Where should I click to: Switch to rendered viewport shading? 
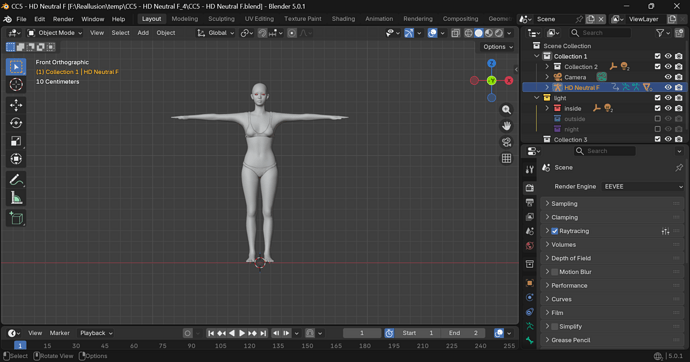click(x=499, y=33)
